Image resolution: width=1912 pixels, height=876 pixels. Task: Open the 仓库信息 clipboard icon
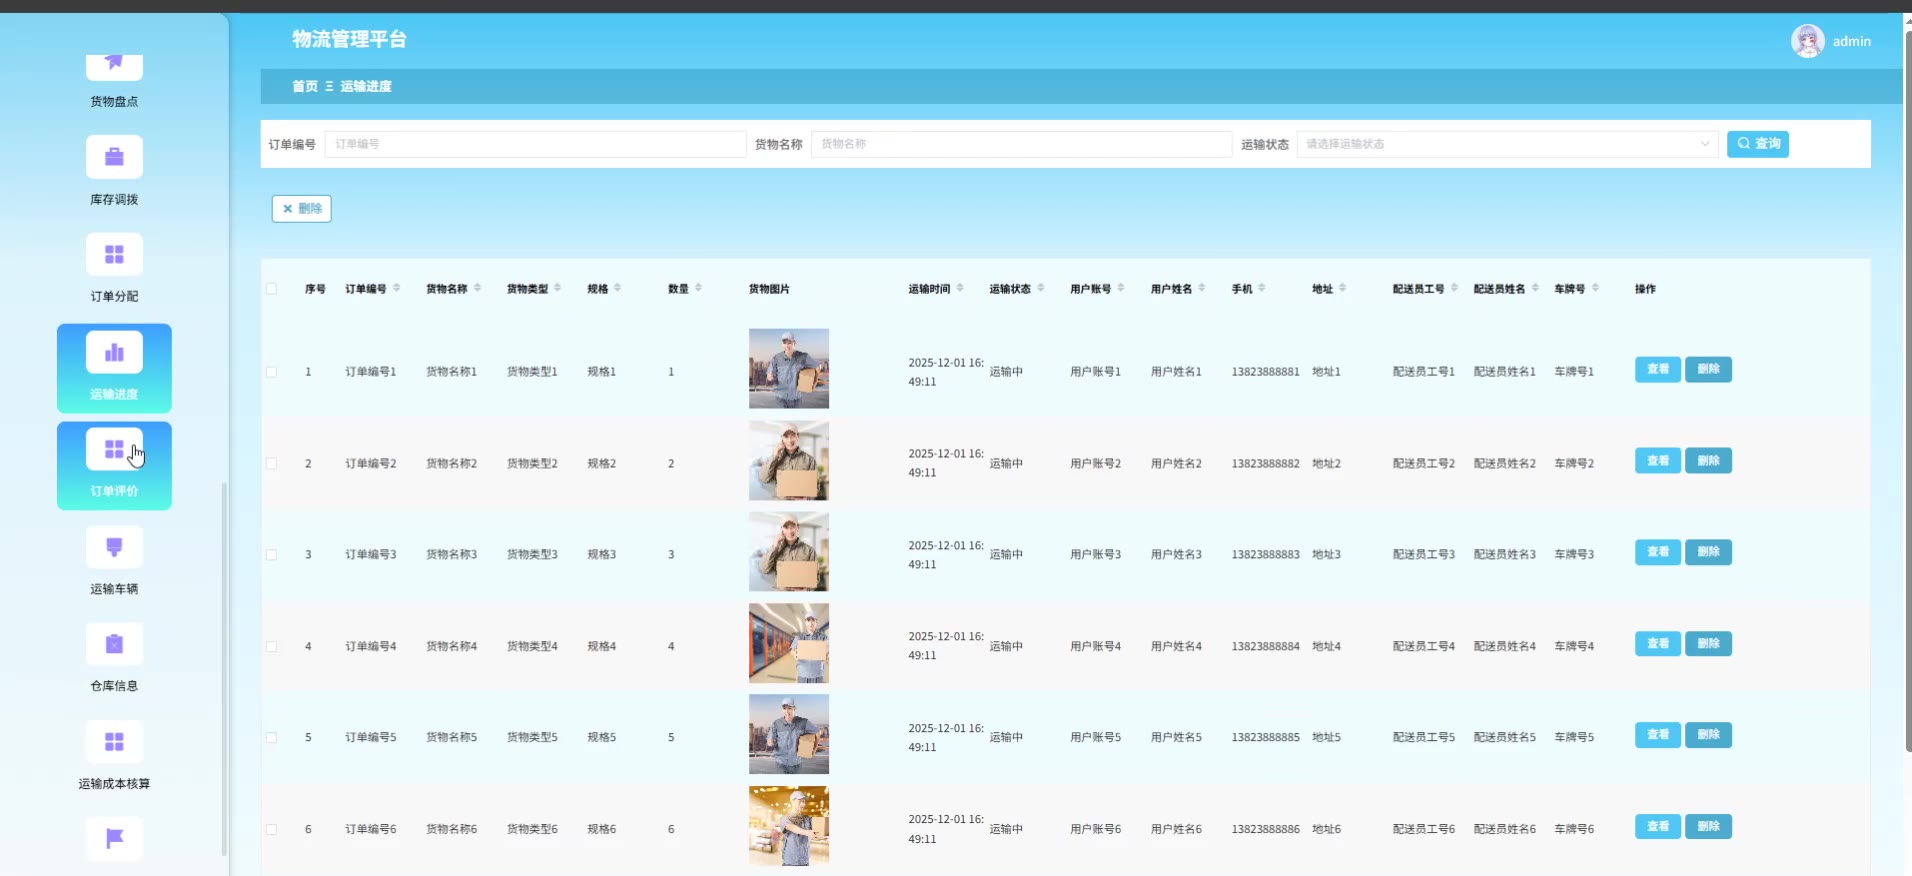[114, 644]
